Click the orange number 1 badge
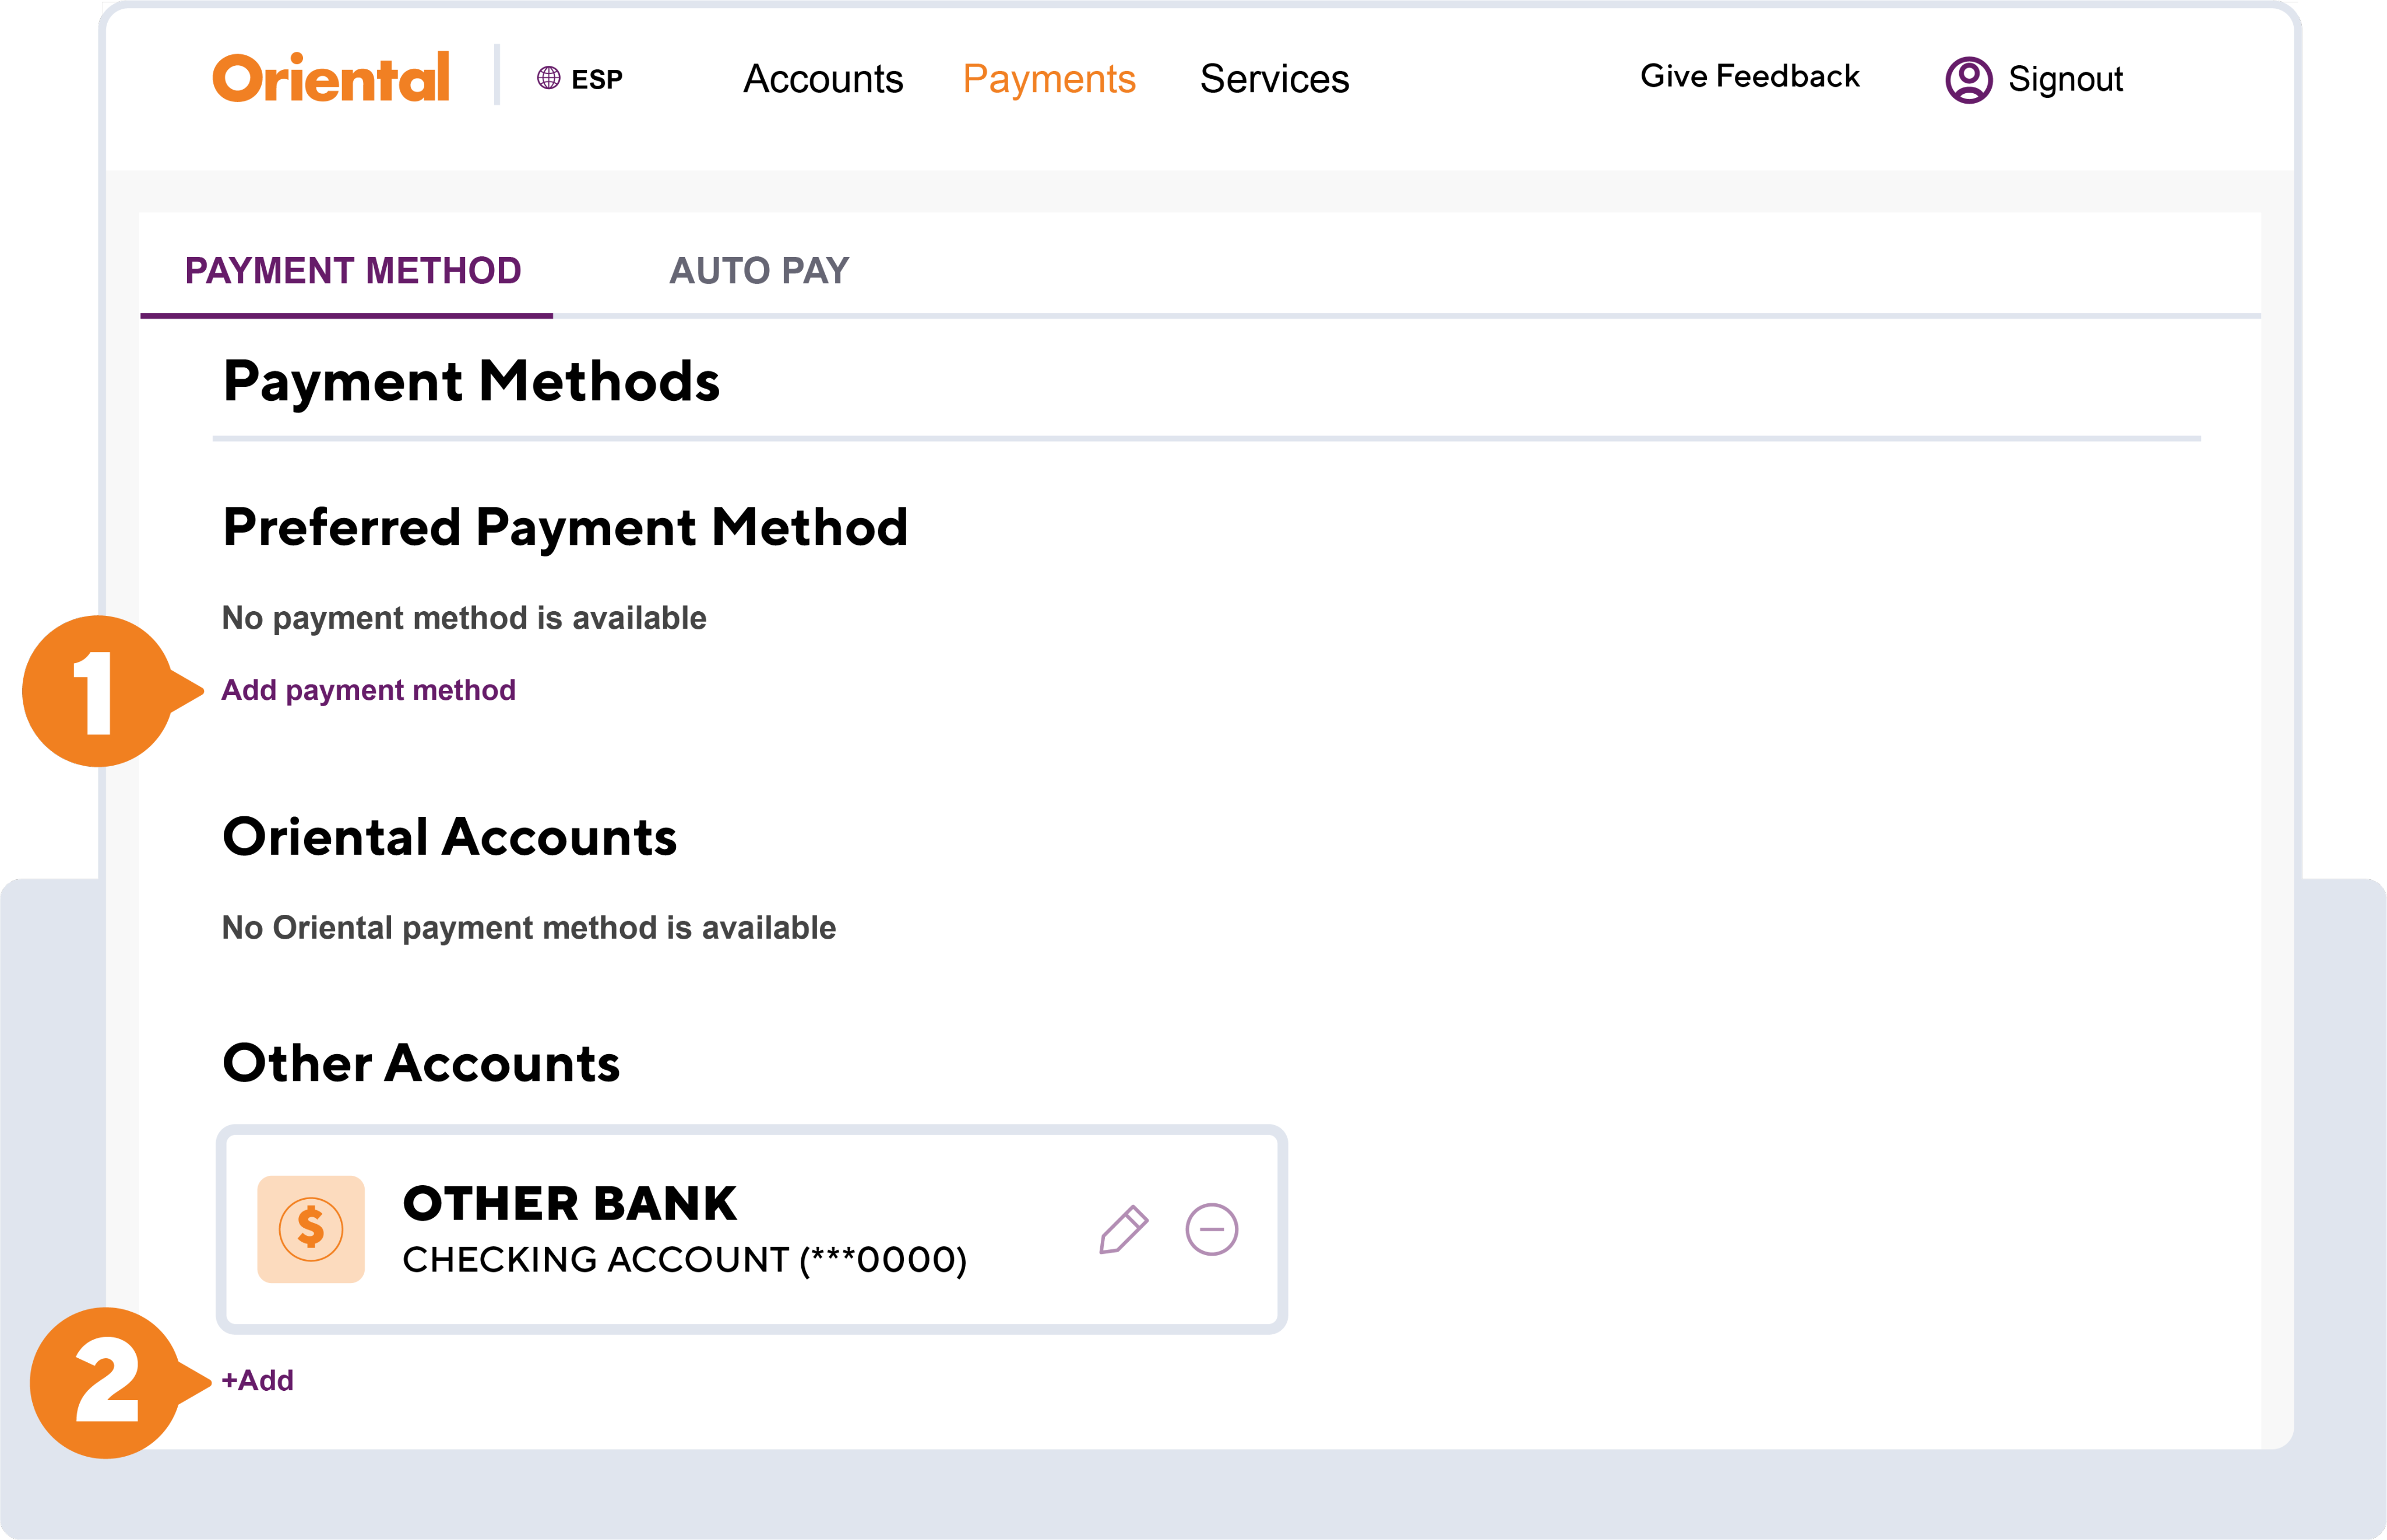This screenshot has height=1540, width=2387. pos(98,691)
